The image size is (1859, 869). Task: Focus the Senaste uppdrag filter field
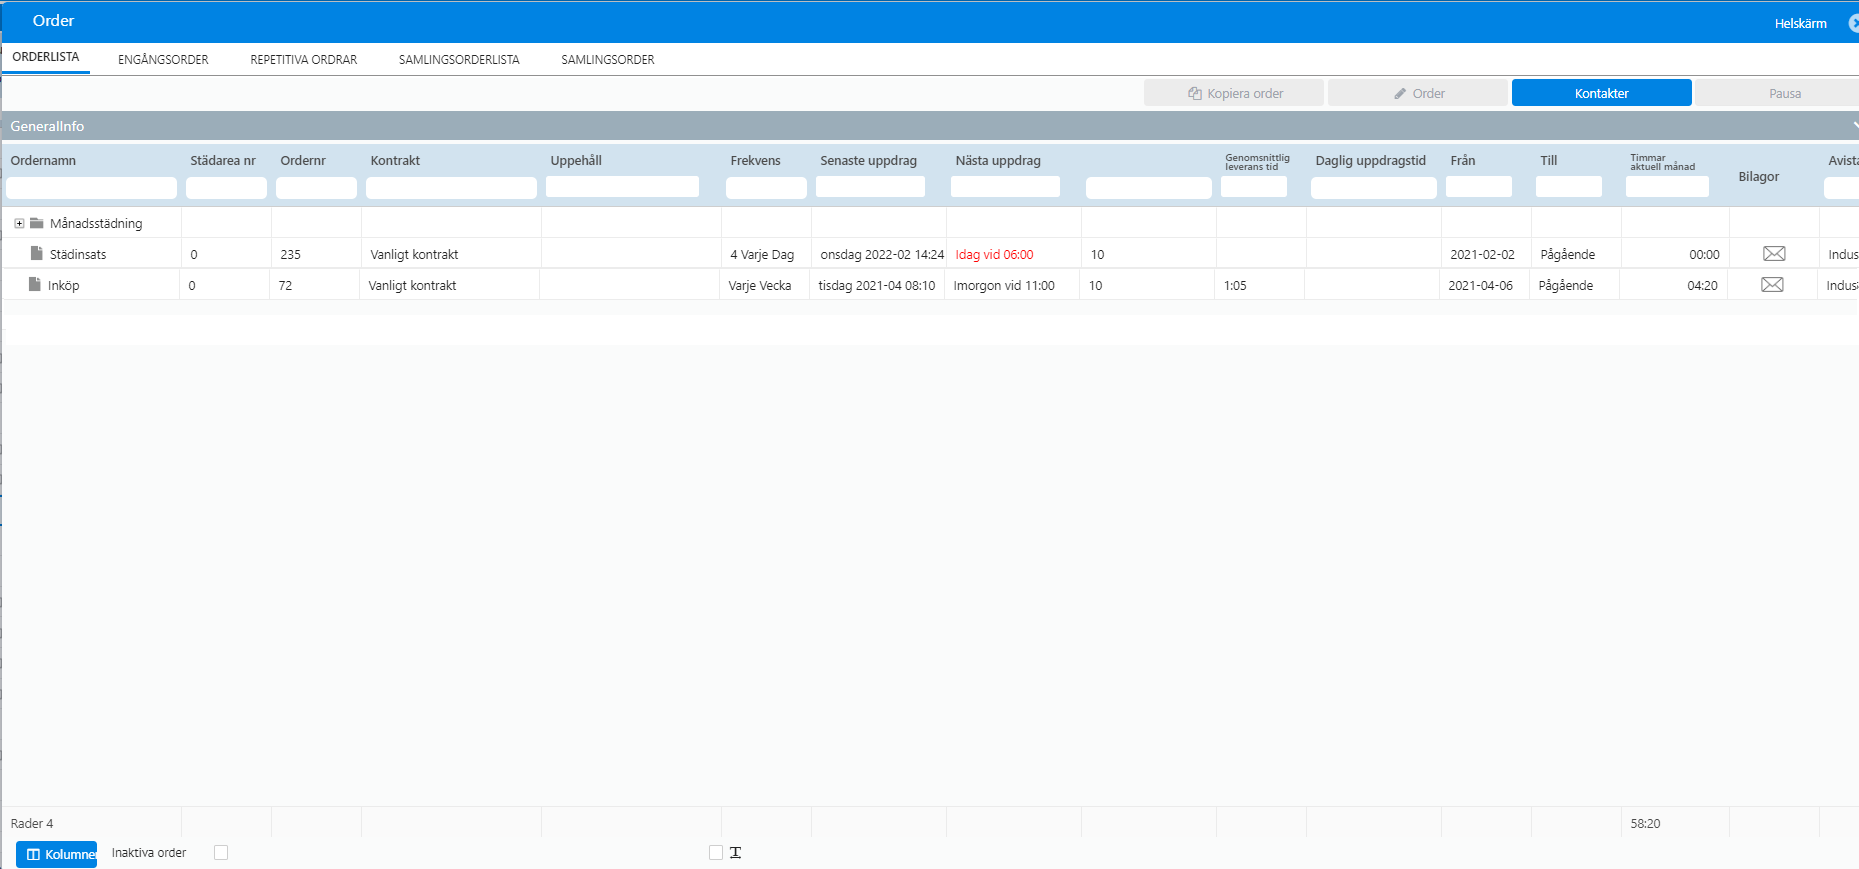click(x=870, y=186)
